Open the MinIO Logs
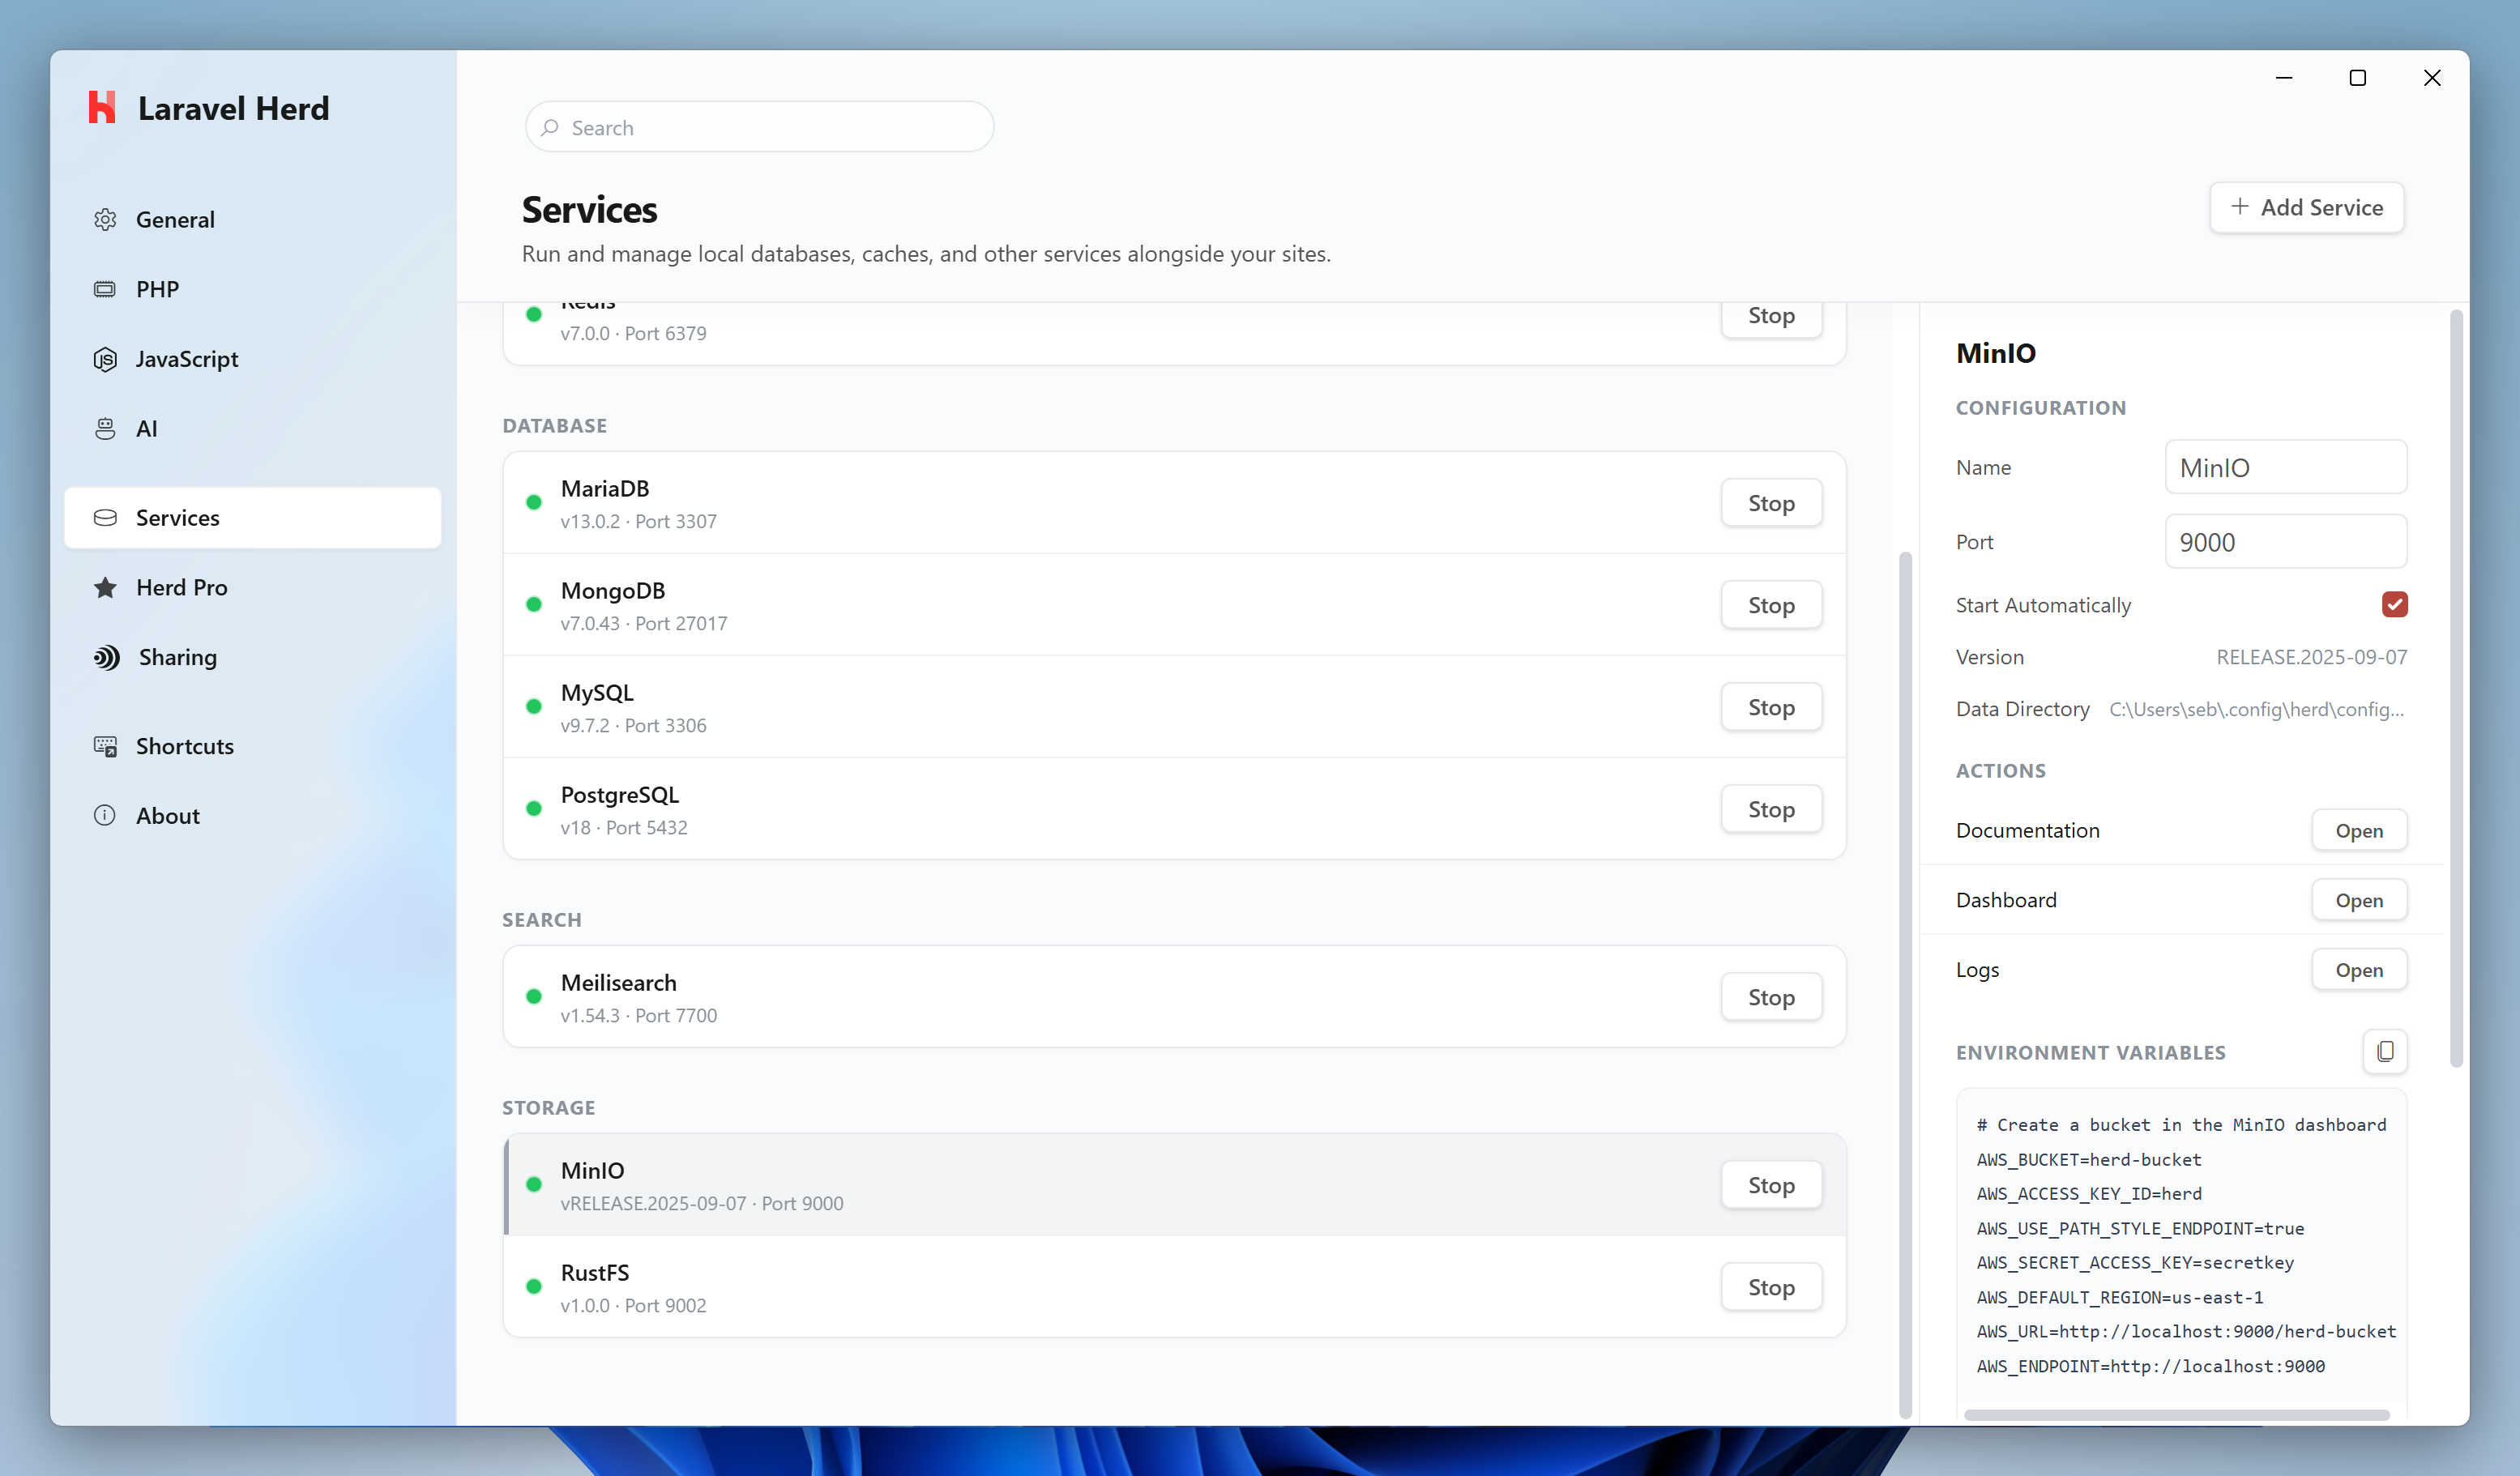The image size is (2520, 1476). point(2359,969)
